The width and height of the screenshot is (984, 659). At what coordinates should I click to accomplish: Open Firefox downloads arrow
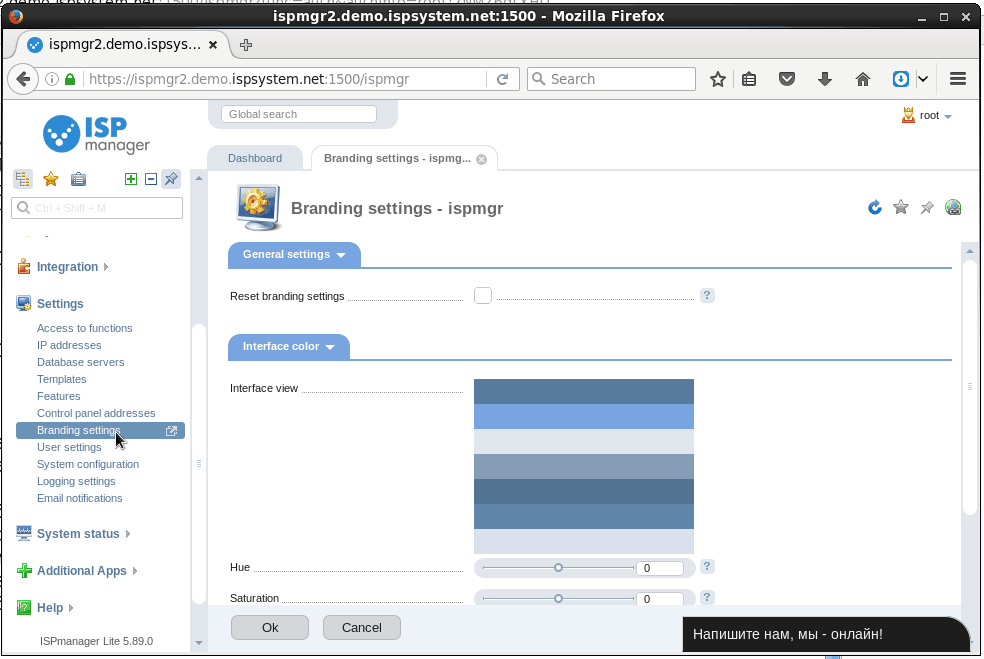pyautogui.click(x=825, y=79)
